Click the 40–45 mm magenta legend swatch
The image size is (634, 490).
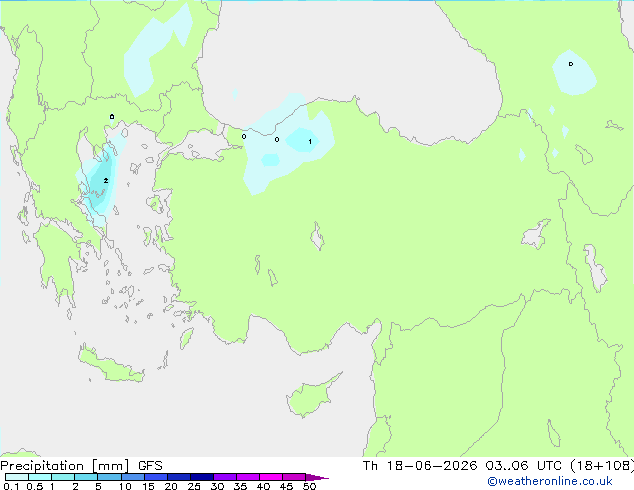[271, 477]
